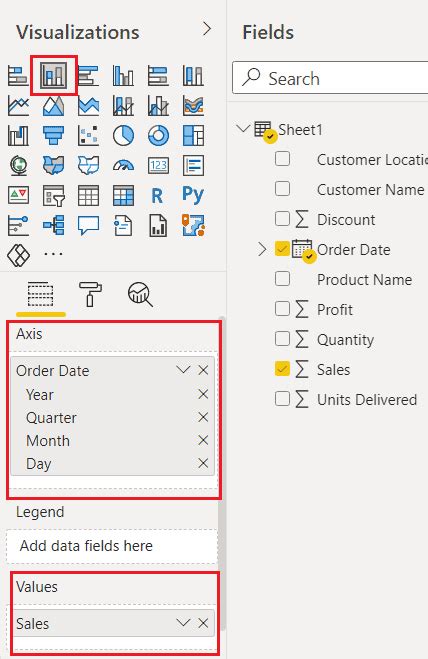This screenshot has width=428, height=659.
Task: Select the globe map visualization
Action: (18, 165)
